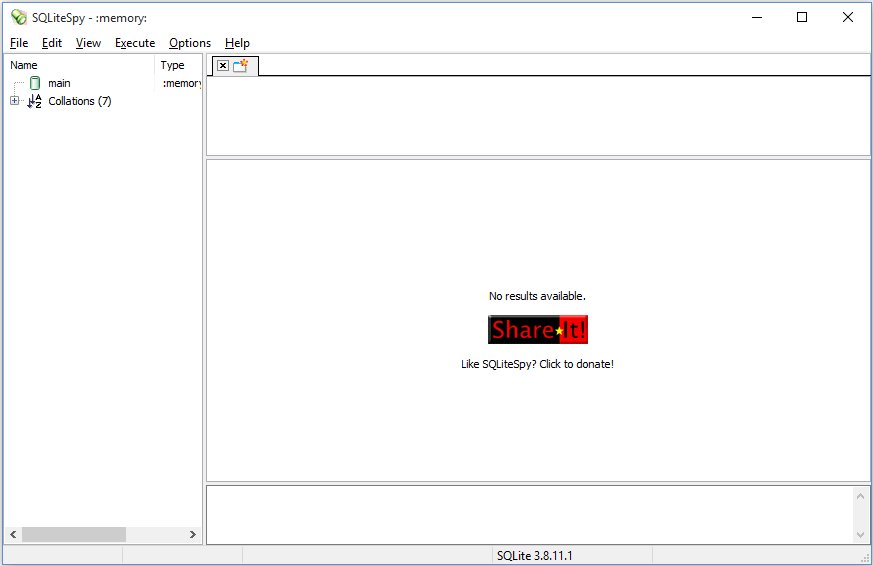Click the ':memory' type cell
Screen dimensions: 873x566
(x=182, y=83)
